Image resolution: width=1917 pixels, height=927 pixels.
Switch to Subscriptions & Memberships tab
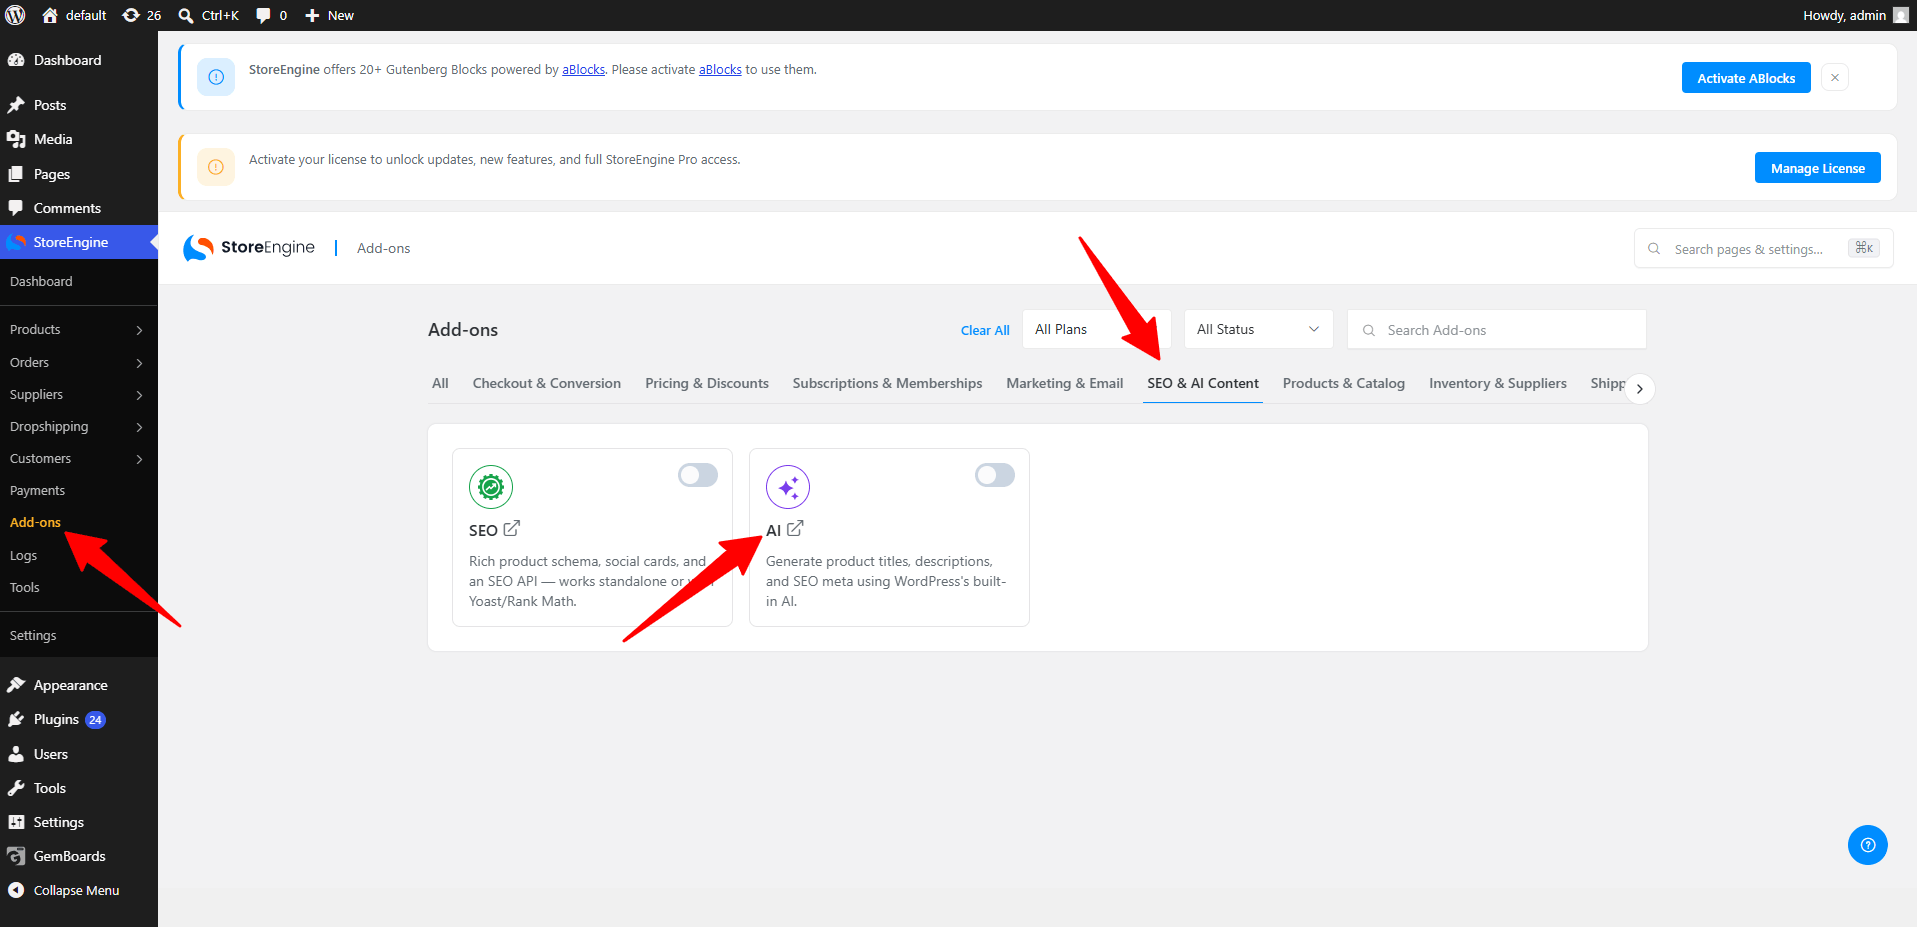tap(887, 383)
